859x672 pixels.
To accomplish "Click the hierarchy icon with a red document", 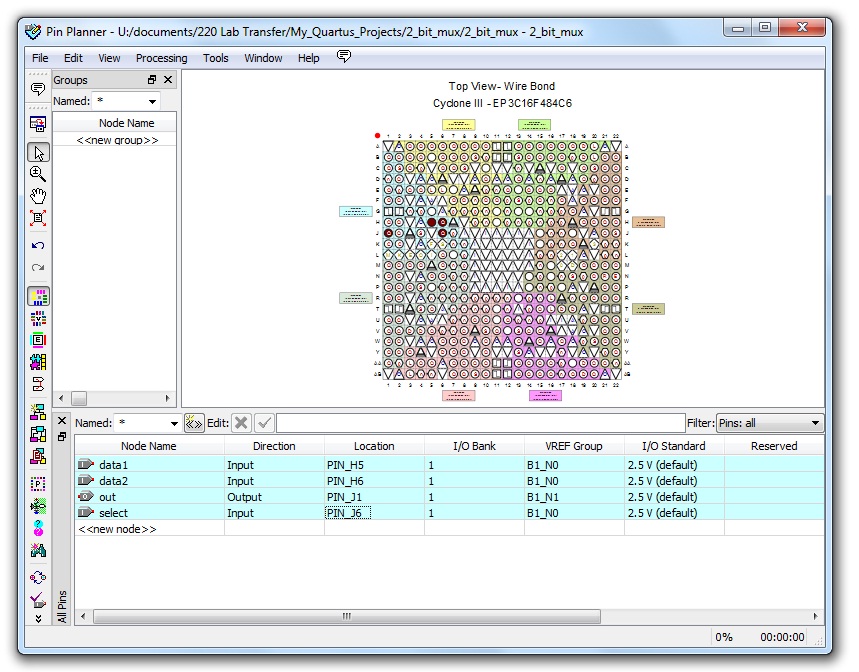I will [x=38, y=456].
